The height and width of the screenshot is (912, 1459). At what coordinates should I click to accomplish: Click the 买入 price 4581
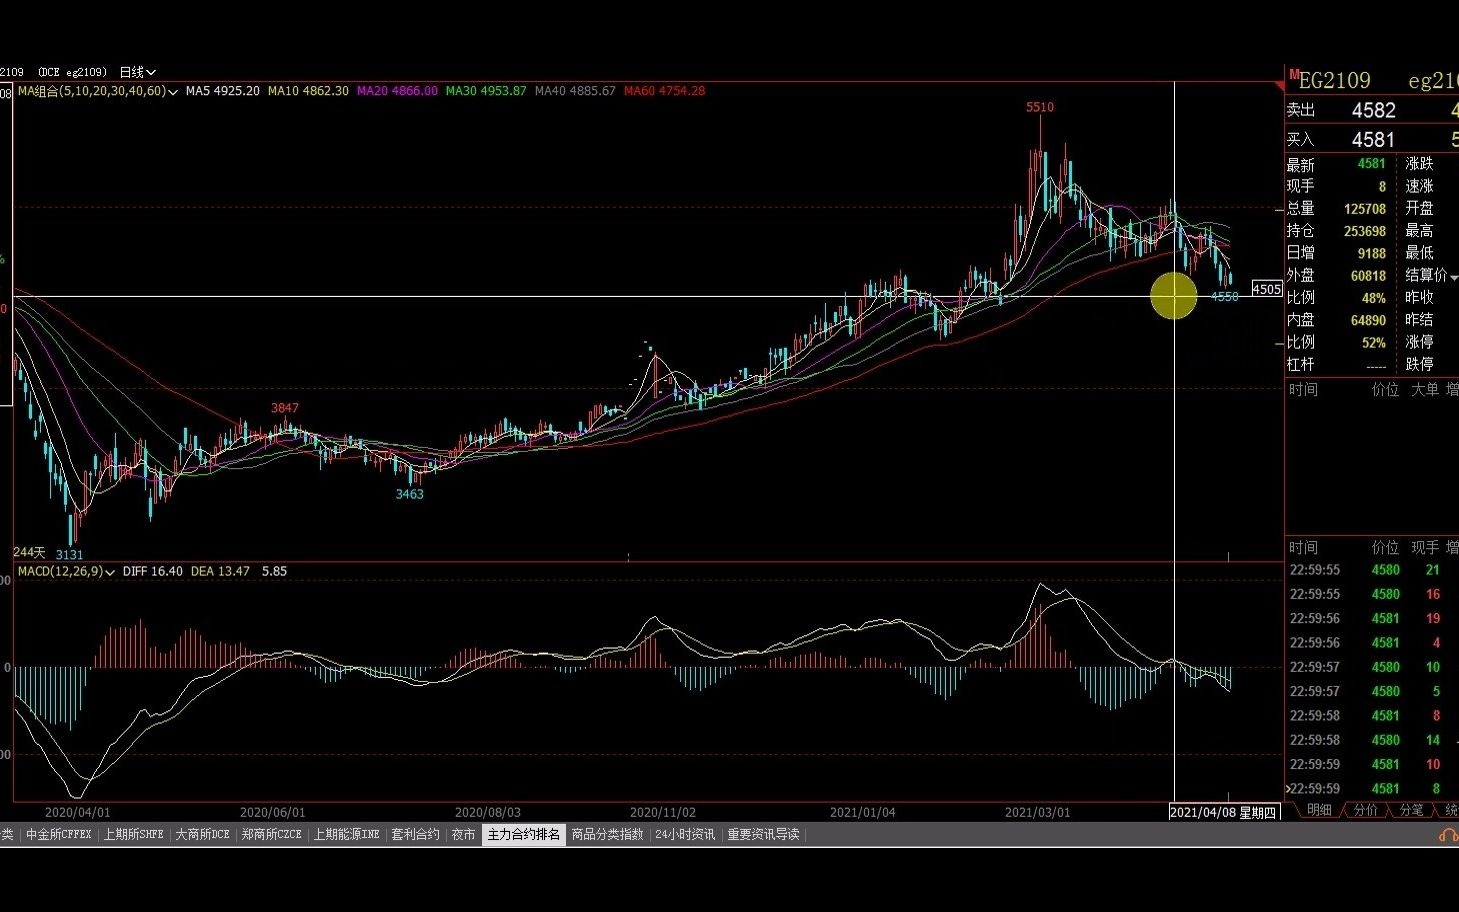coord(1373,139)
